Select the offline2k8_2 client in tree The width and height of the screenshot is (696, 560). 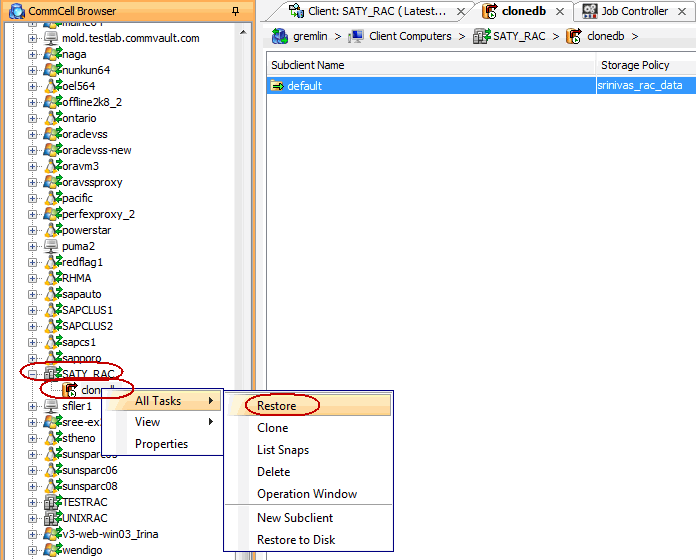pos(91,102)
